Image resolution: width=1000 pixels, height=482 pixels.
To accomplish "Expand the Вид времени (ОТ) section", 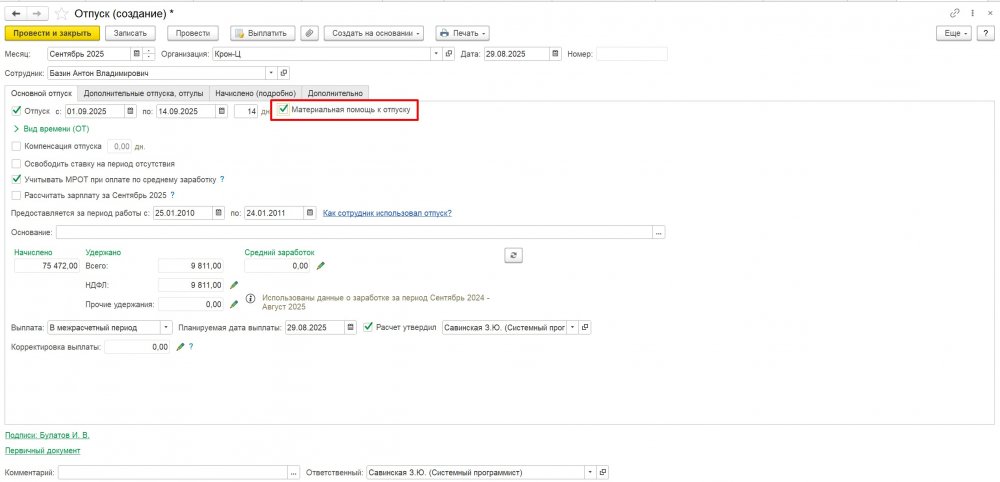I will point(15,129).
